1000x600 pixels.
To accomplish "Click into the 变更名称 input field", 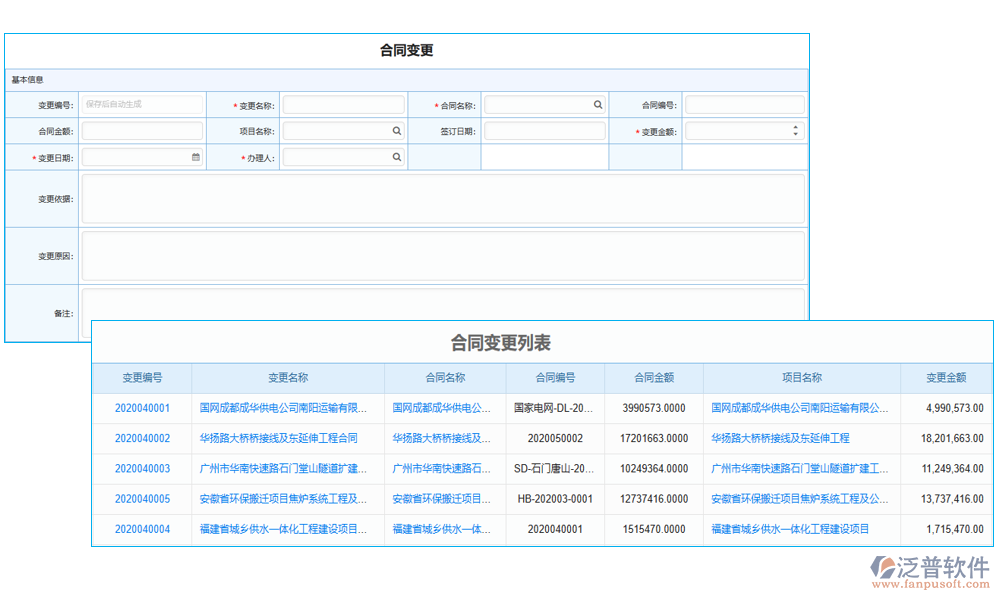I will (340, 104).
